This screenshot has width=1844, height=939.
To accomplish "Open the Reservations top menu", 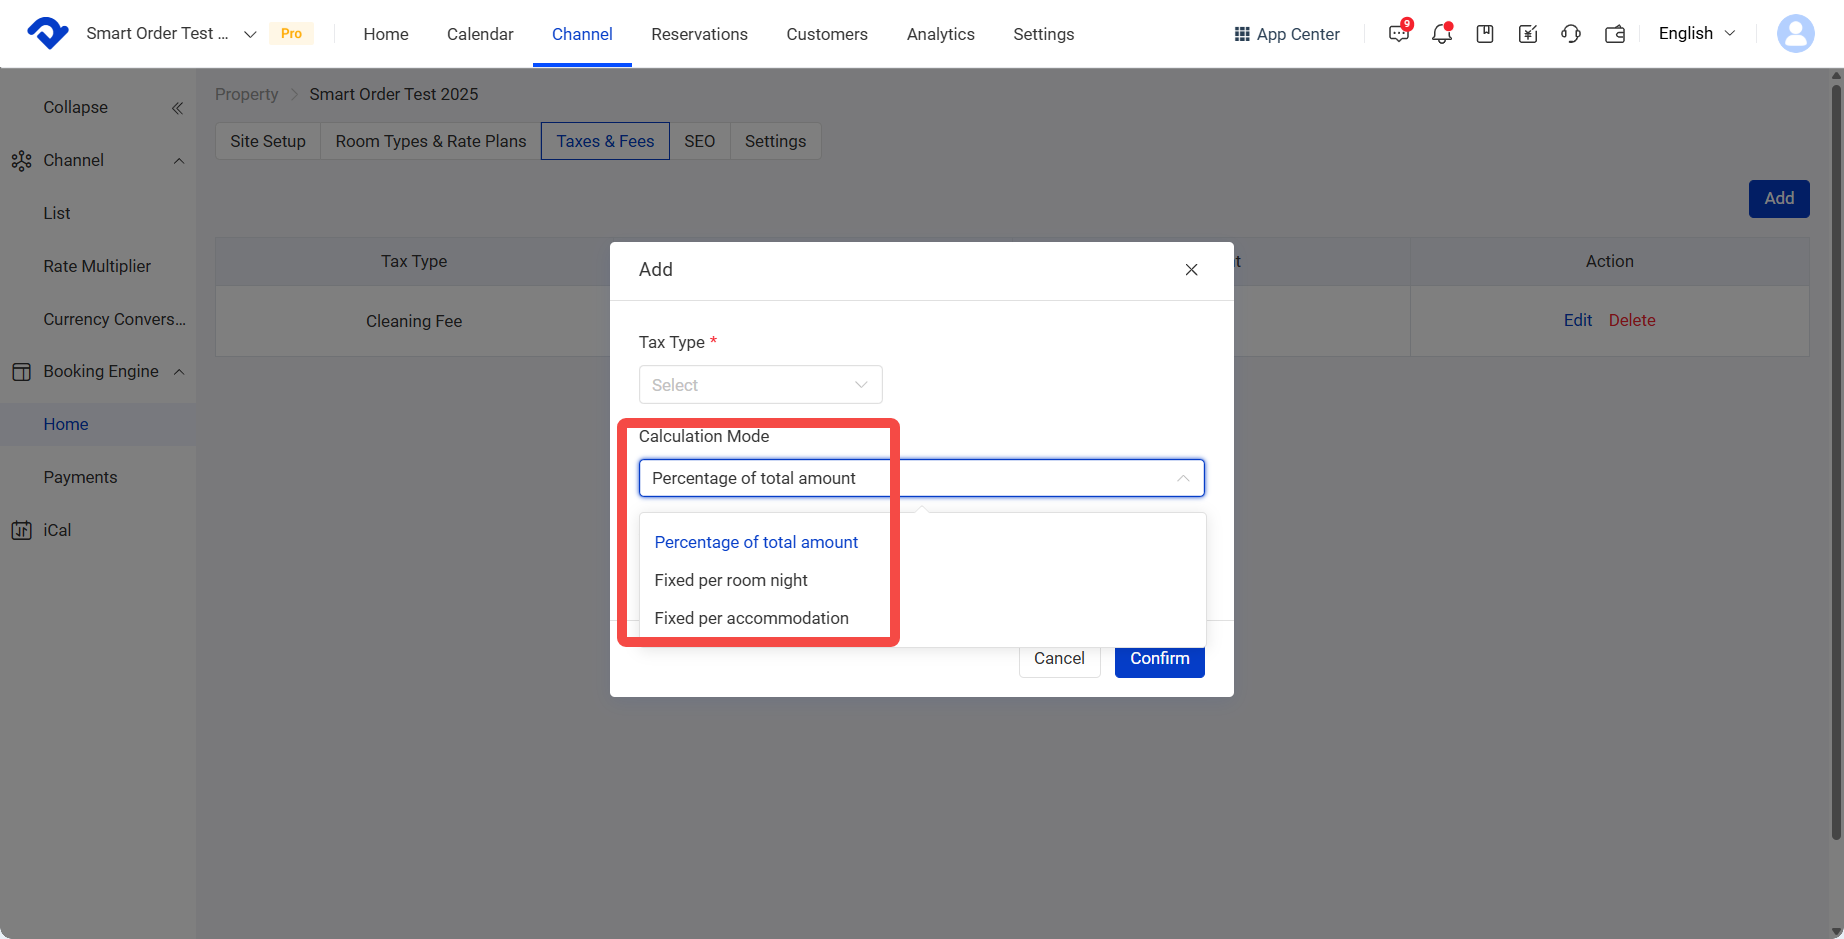I will (x=699, y=34).
